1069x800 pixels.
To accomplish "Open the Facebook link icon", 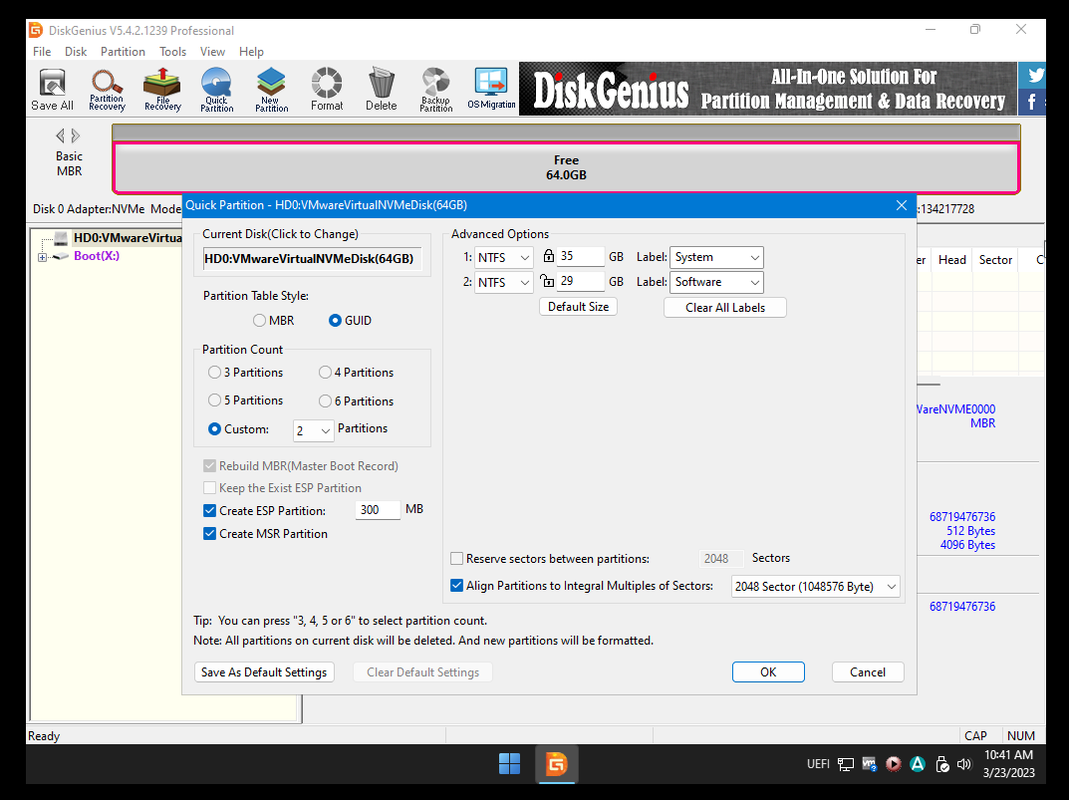I will point(1032,102).
